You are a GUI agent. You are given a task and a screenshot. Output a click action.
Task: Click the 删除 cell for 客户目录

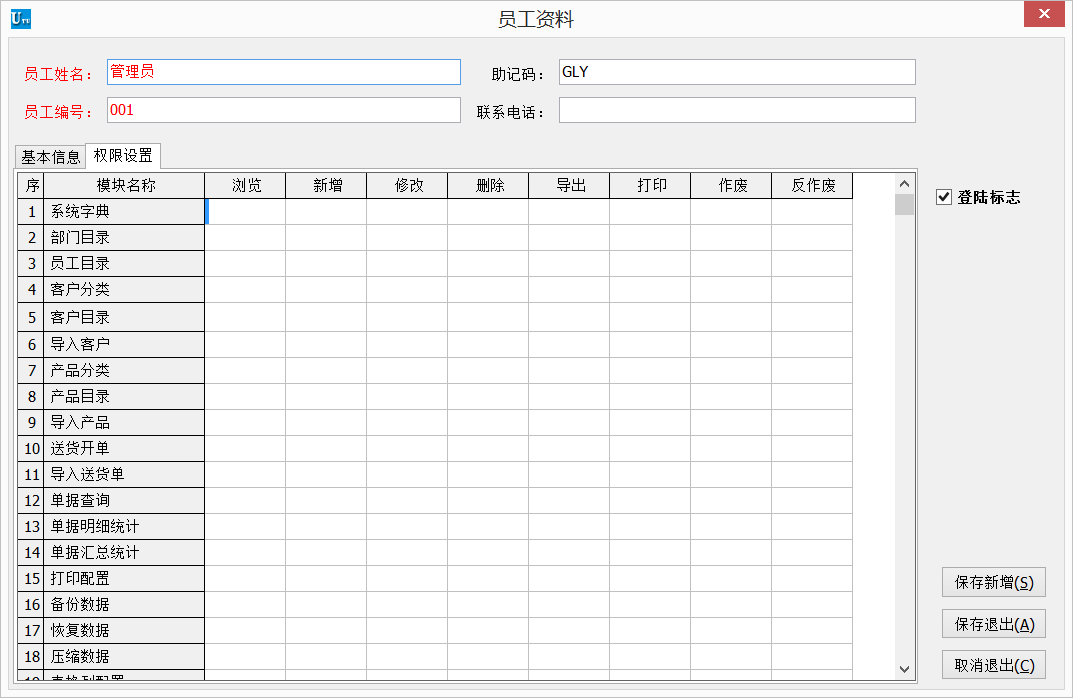[488, 317]
